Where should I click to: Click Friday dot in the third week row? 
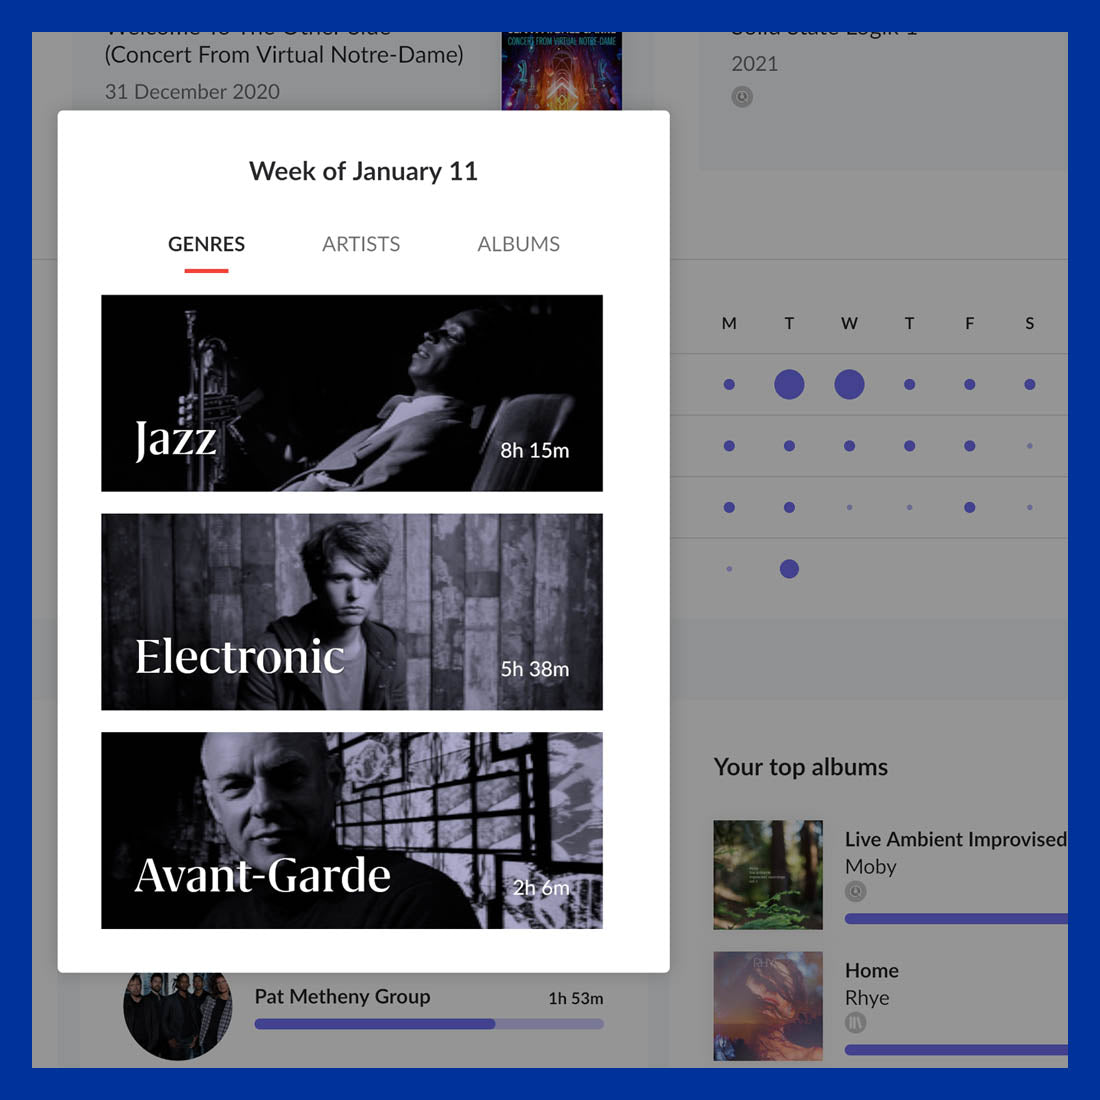[x=970, y=507]
